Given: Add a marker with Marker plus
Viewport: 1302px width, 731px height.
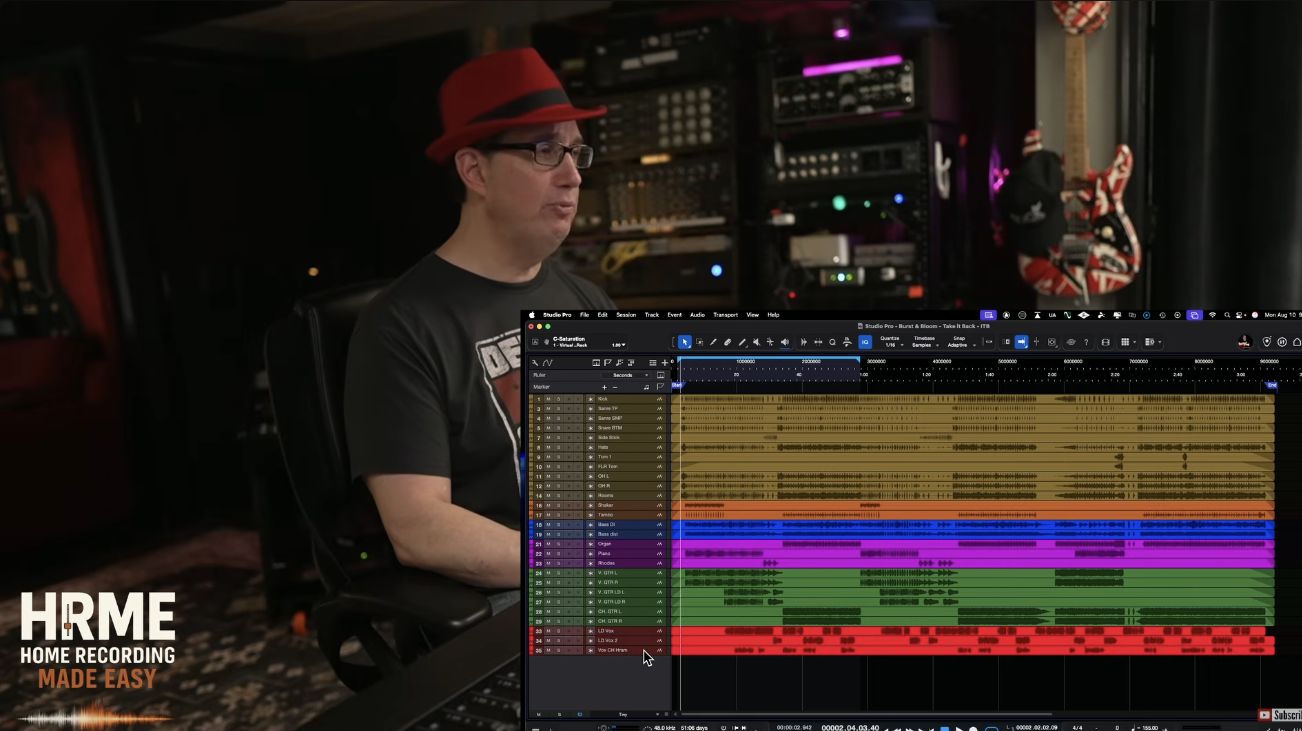Looking at the screenshot, I should click(x=604, y=387).
